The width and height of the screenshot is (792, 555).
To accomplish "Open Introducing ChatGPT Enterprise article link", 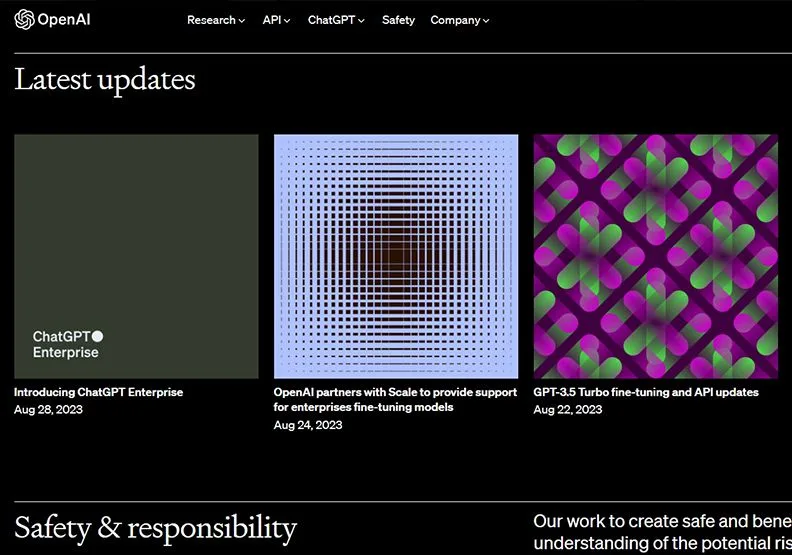I will tap(98, 392).
